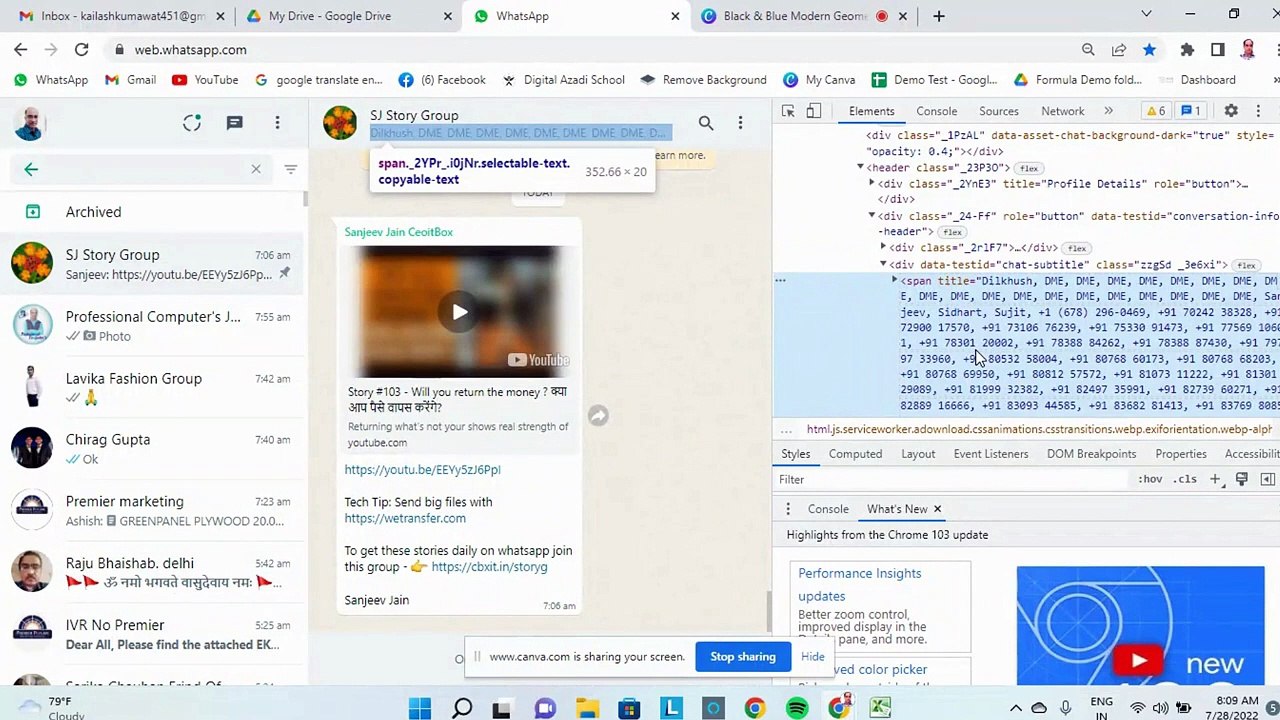Viewport: 1280px width, 720px height.
Task: Select the DevTools inspect element tool
Action: (x=788, y=111)
